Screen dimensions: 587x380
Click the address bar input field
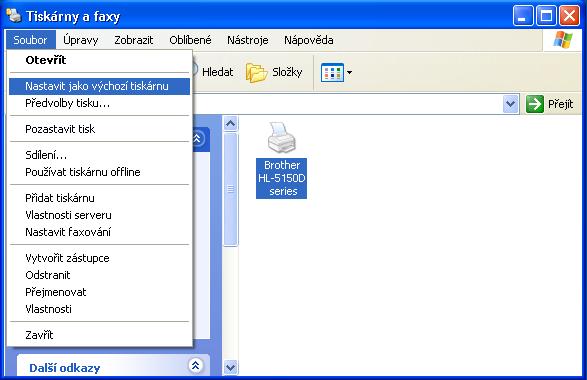click(347, 104)
